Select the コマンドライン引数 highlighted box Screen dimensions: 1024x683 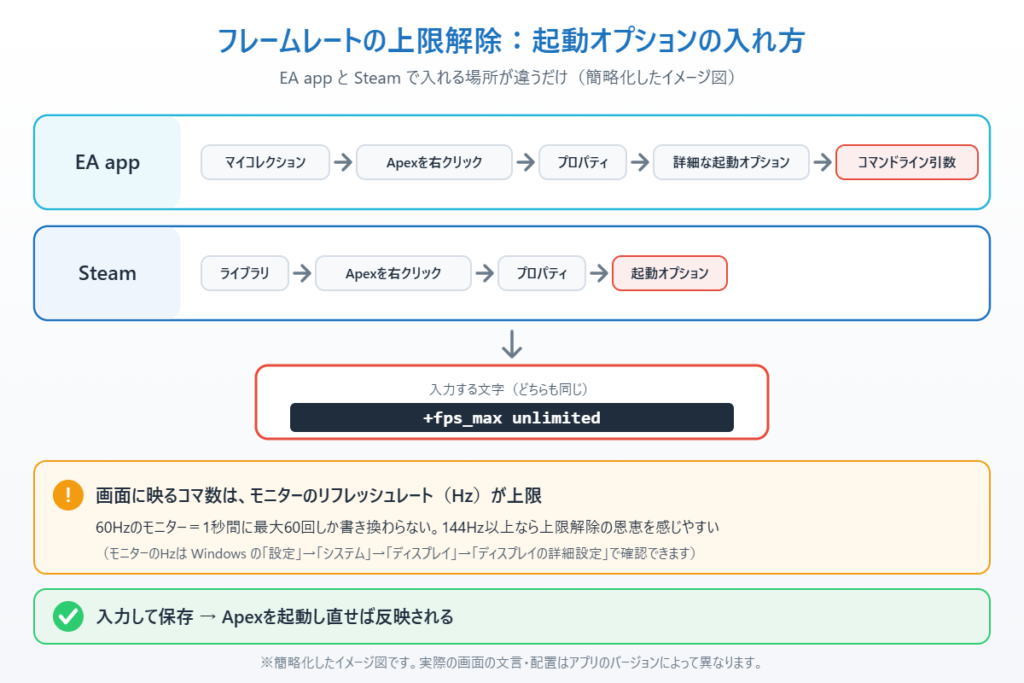pos(907,162)
